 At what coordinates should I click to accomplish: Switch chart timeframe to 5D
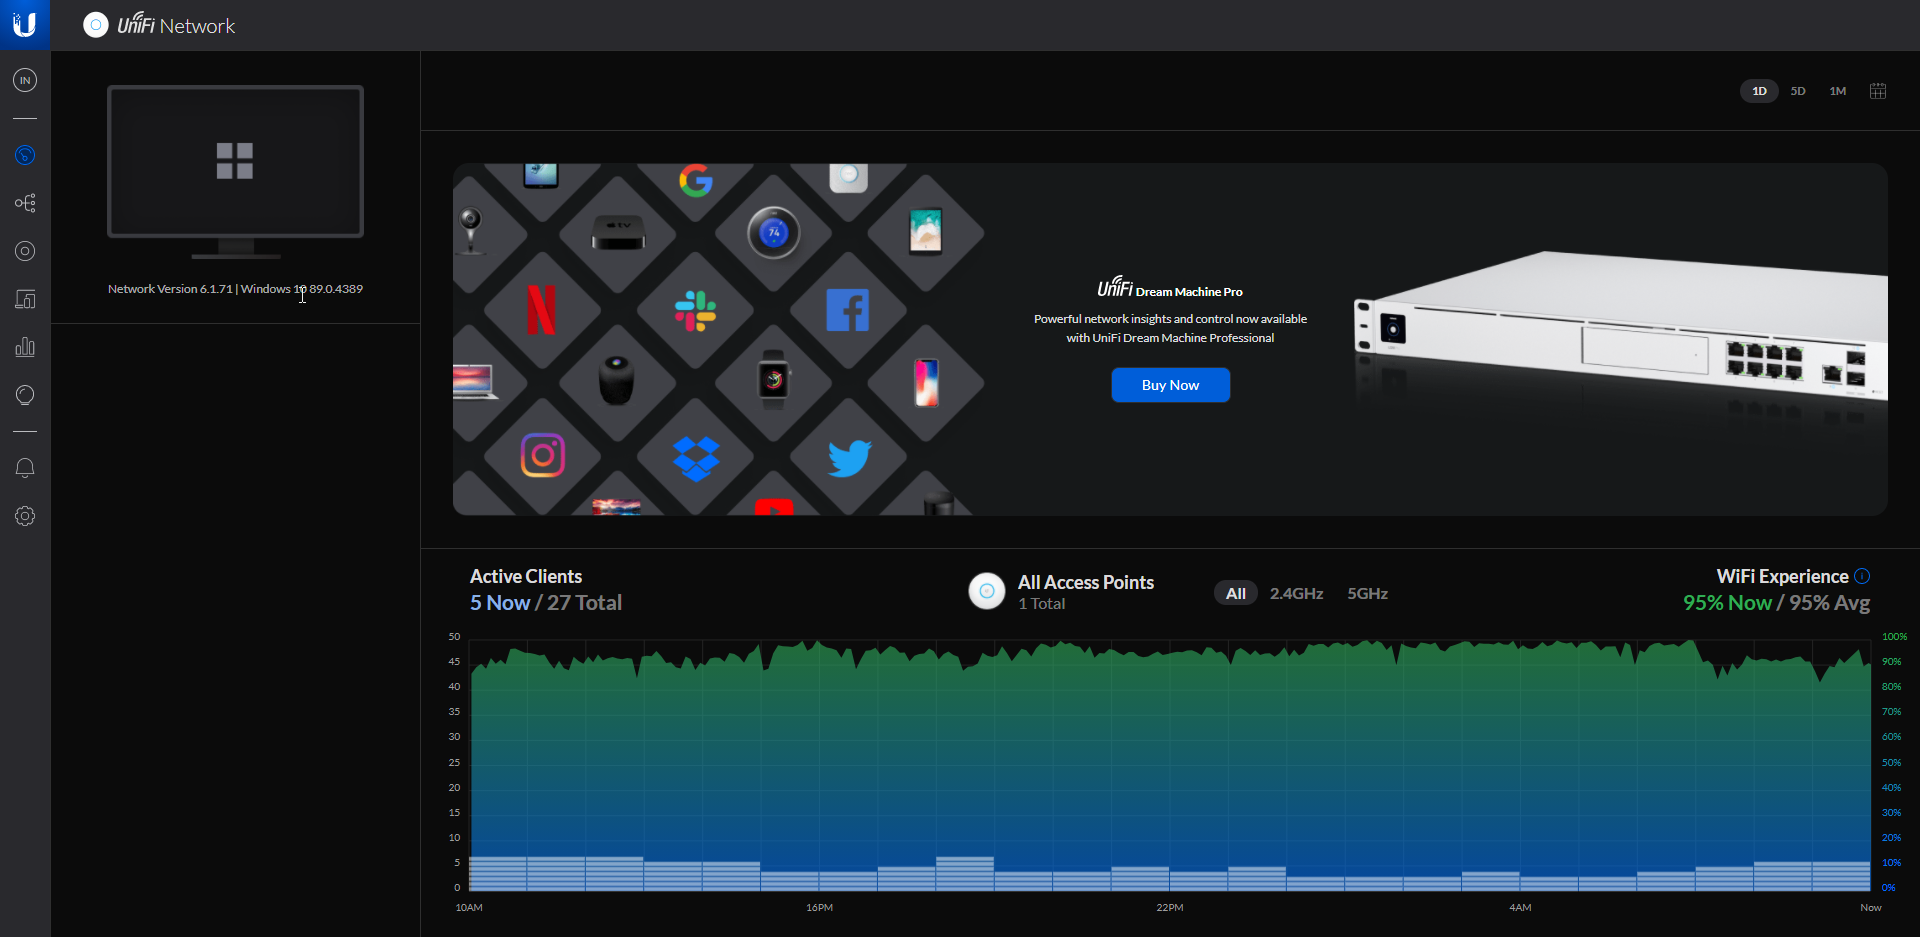coord(1797,90)
